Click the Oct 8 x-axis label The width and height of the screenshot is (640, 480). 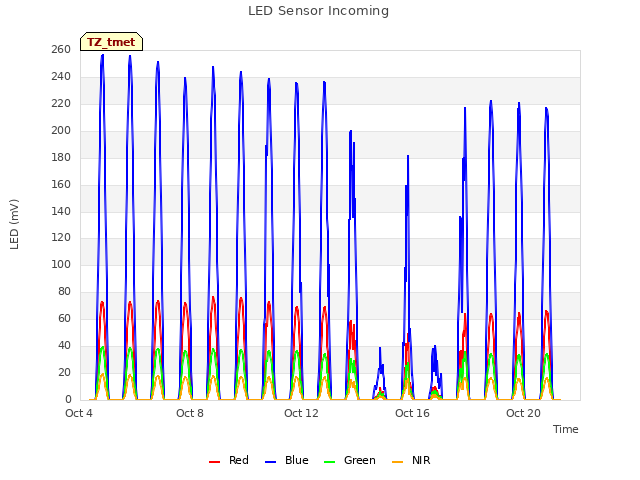[x=190, y=413]
